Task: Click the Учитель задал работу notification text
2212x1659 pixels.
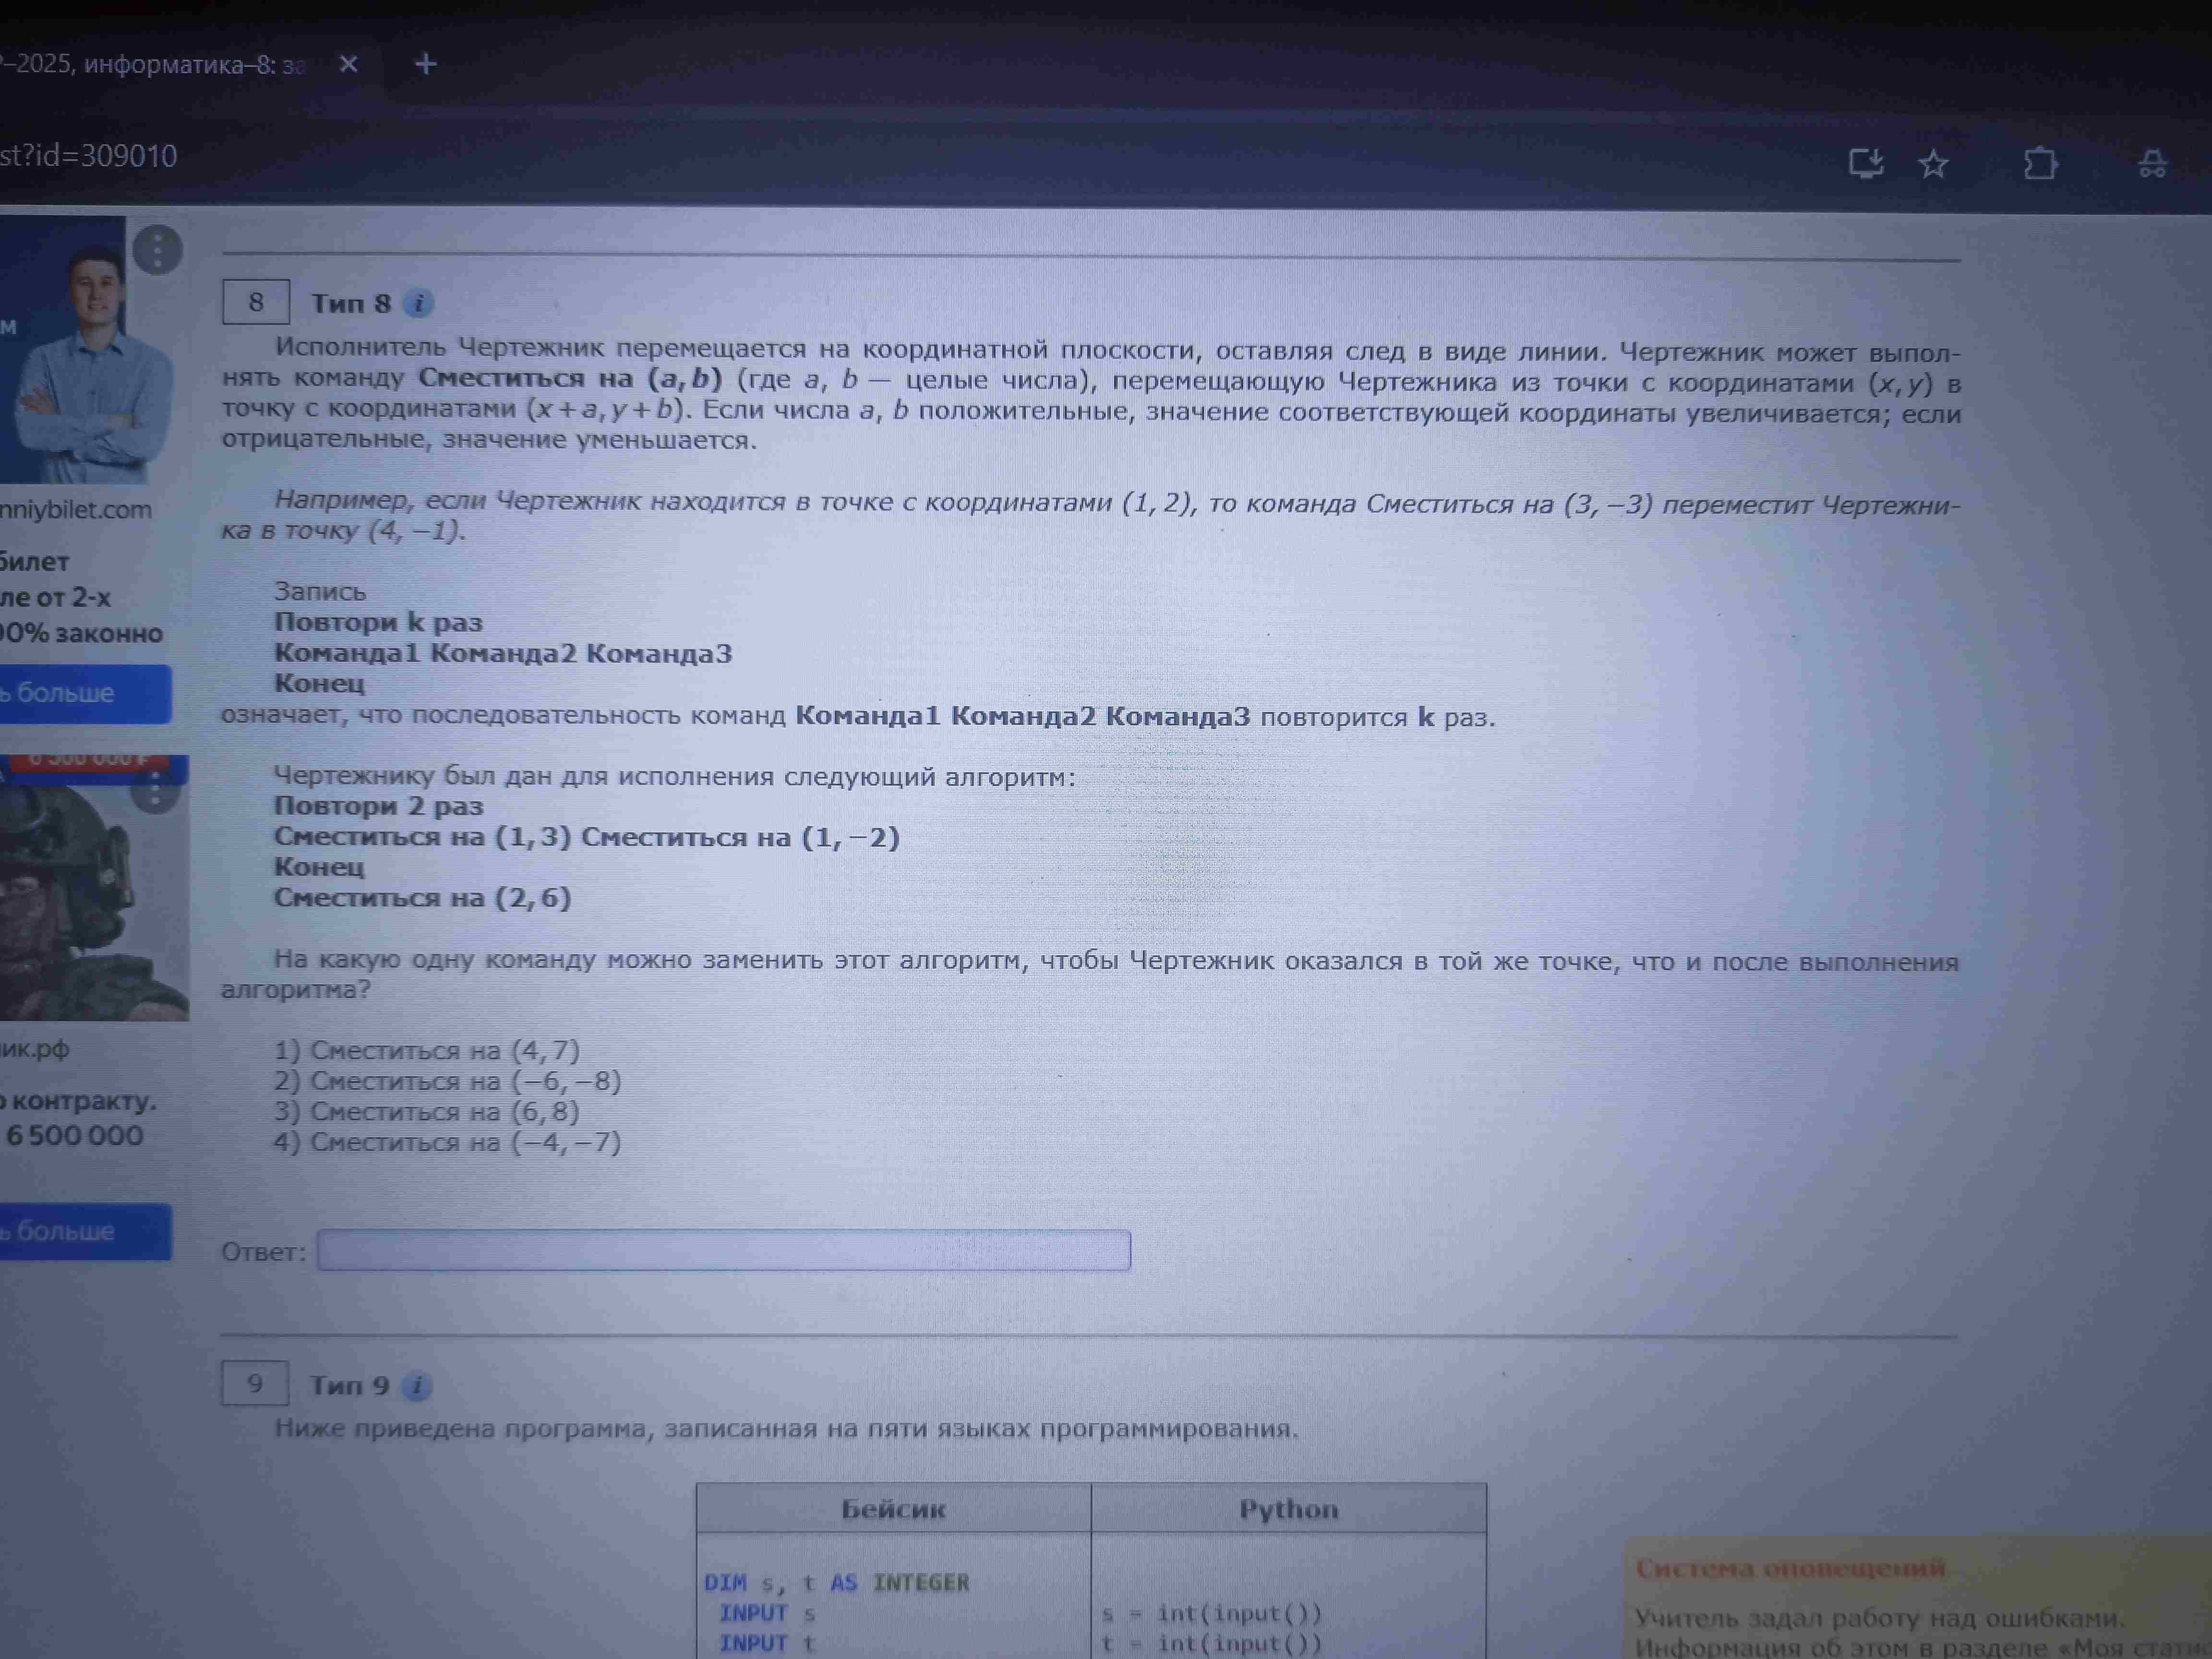Action: (1880, 1618)
